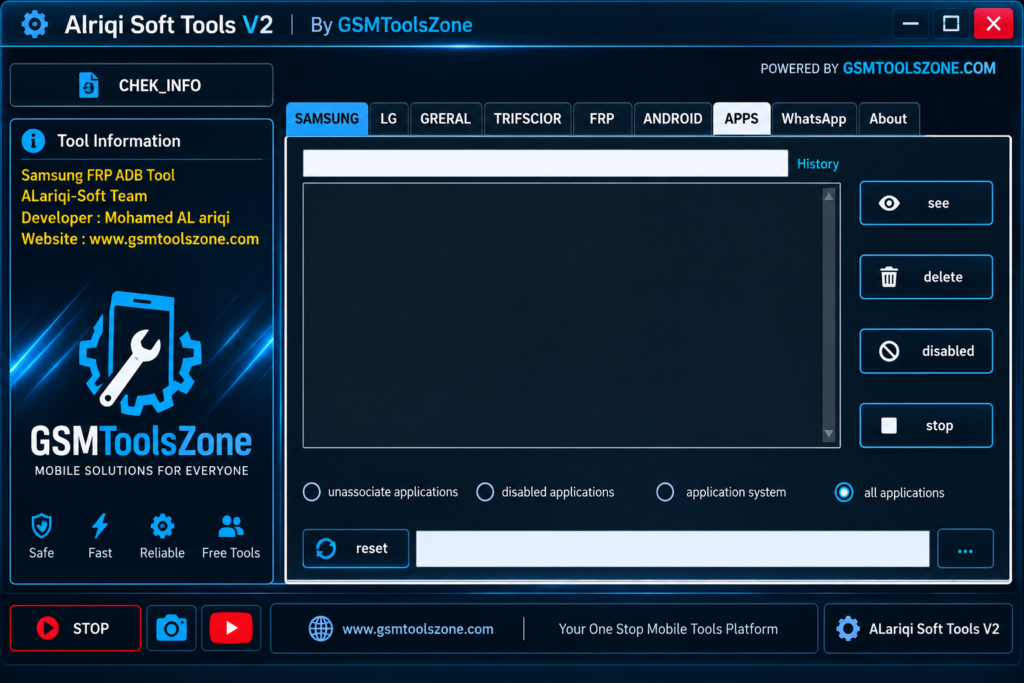1024x683 pixels.
Task: Click the ALariqi Soft Tools V2 button label
Action: pyautogui.click(x=934, y=629)
